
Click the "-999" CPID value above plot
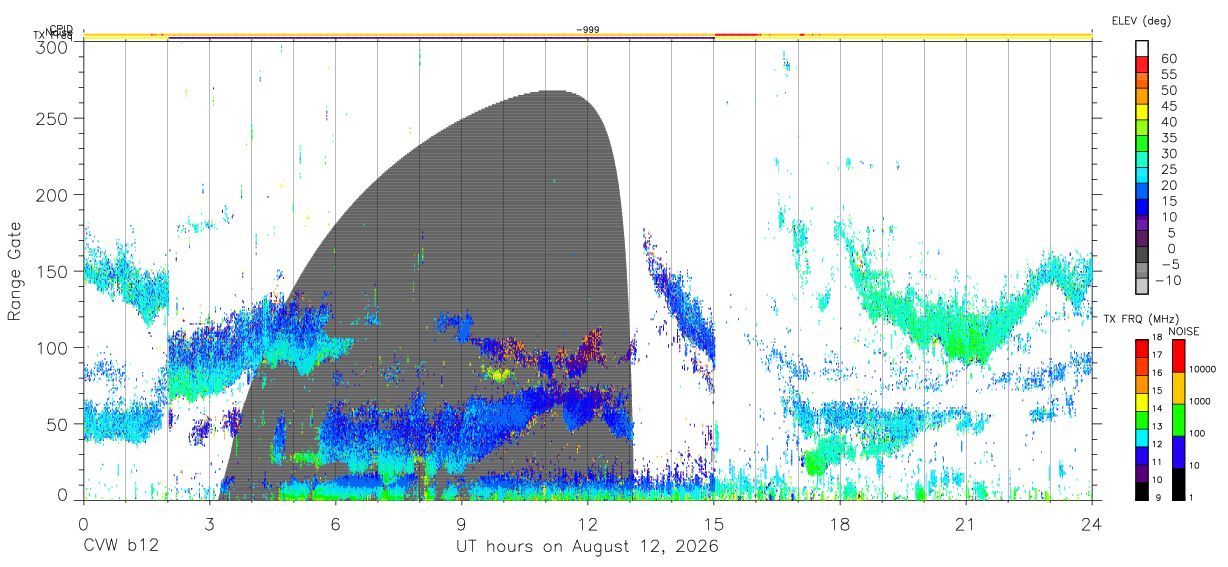click(x=588, y=30)
